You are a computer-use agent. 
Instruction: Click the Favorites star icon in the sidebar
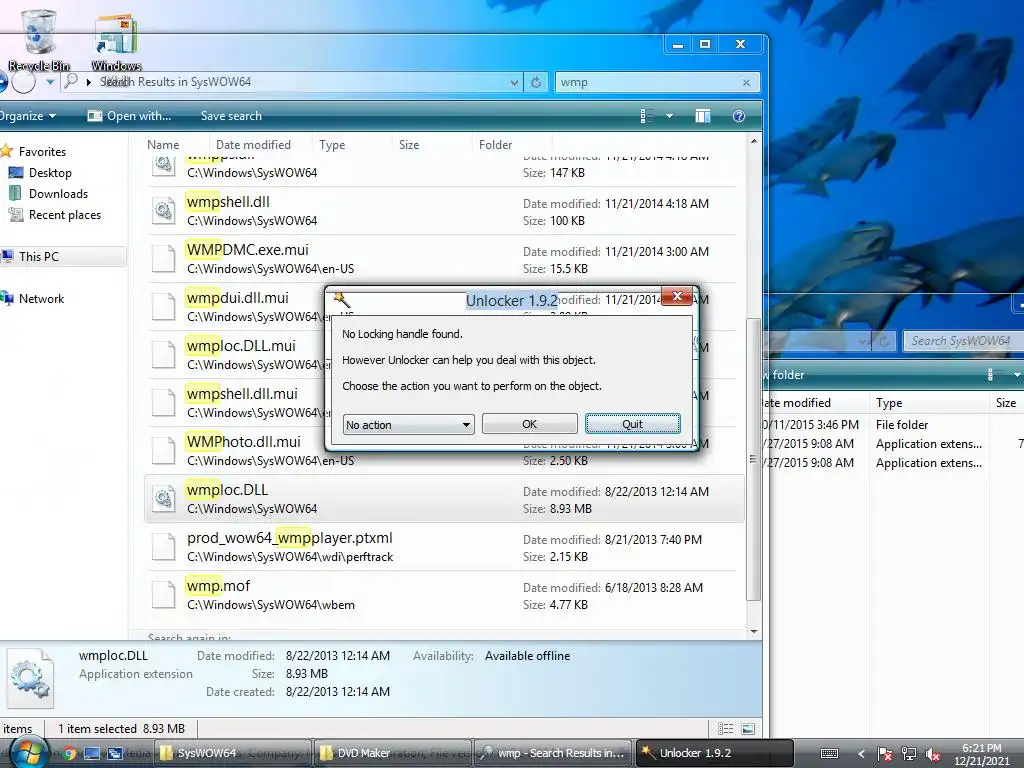coord(7,151)
